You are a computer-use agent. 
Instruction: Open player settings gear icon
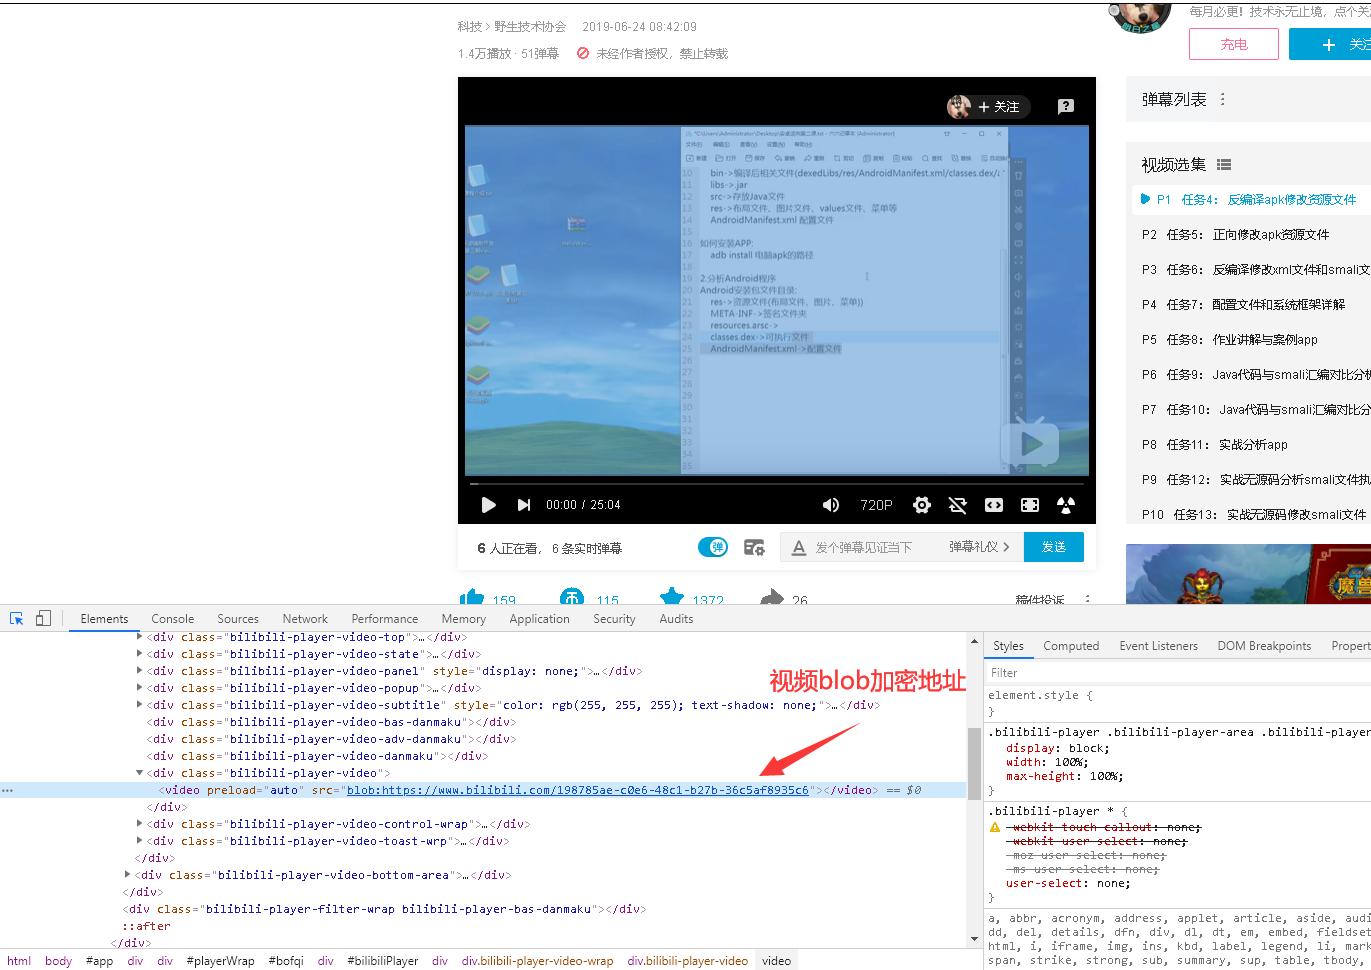click(922, 505)
